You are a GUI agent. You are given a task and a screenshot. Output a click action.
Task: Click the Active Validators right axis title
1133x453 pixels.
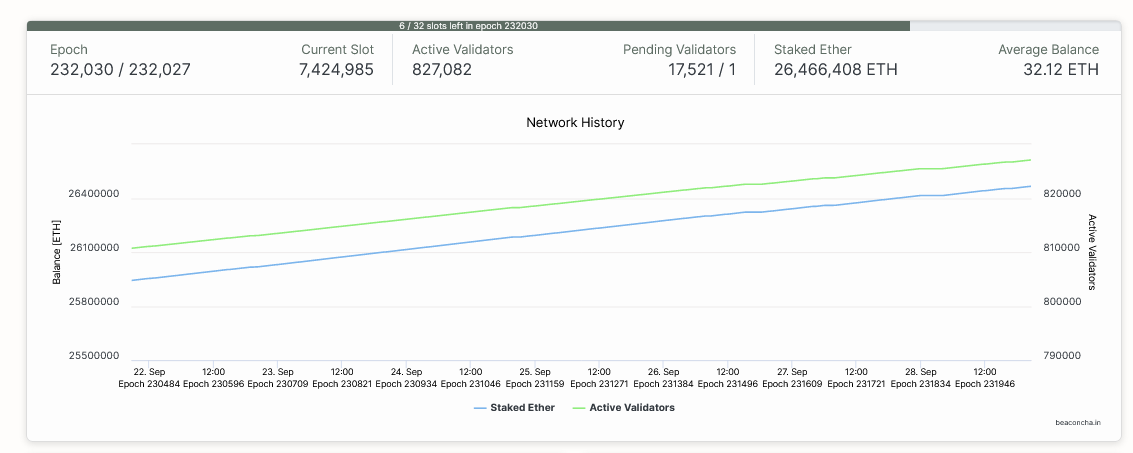(x=1092, y=252)
